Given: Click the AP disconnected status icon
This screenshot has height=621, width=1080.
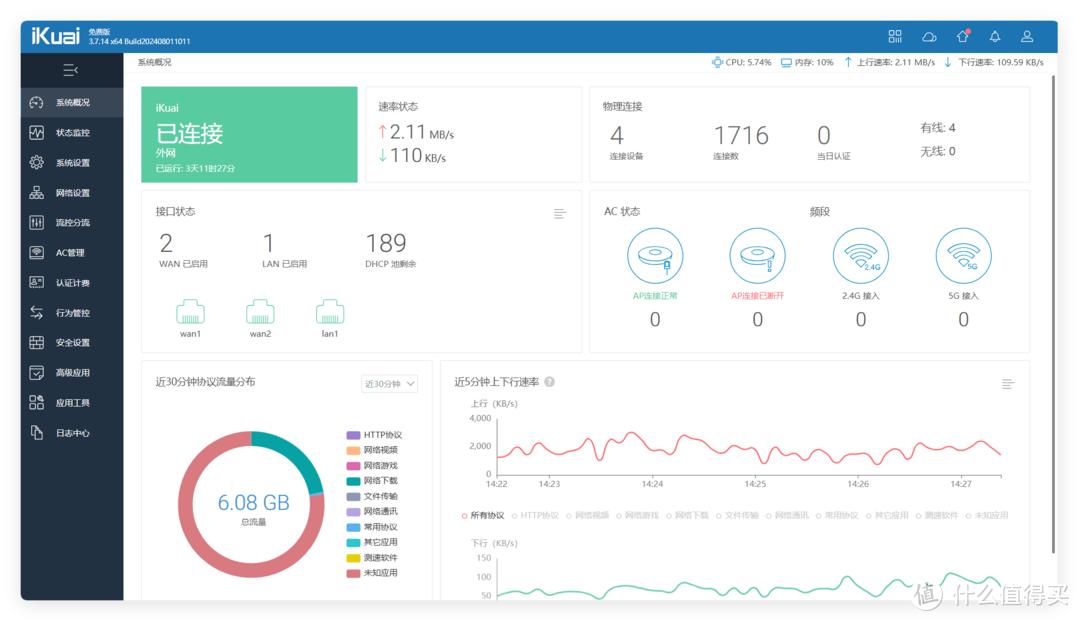Looking at the screenshot, I should tap(757, 256).
